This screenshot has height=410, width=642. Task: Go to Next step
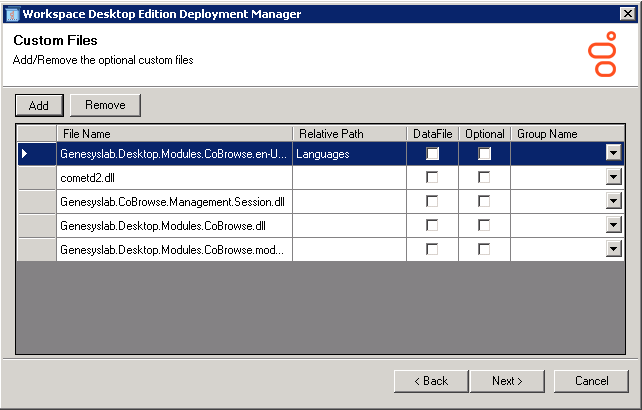(507, 381)
